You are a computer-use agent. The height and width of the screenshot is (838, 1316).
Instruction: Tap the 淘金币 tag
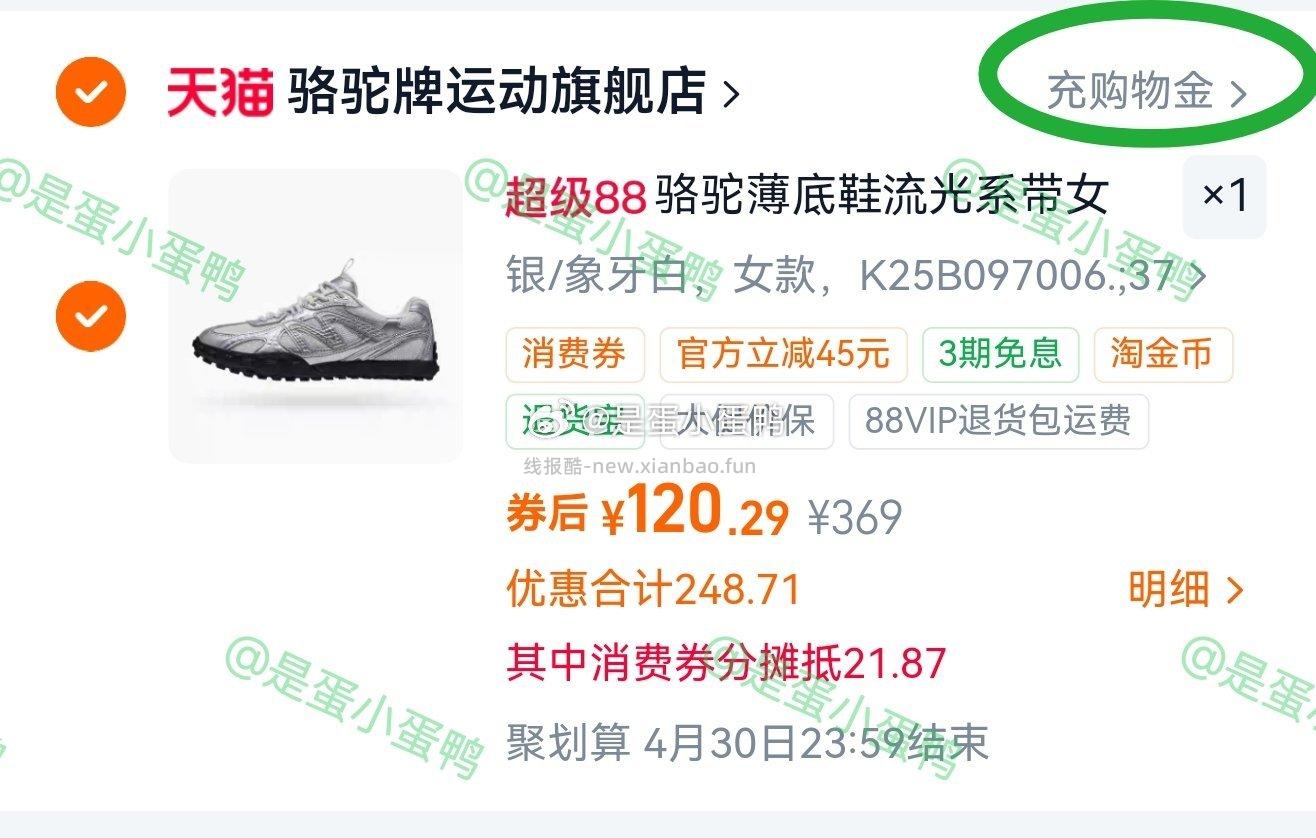click(1162, 354)
